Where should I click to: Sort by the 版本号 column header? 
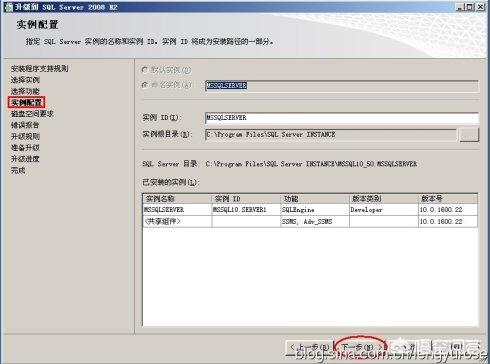click(448, 199)
